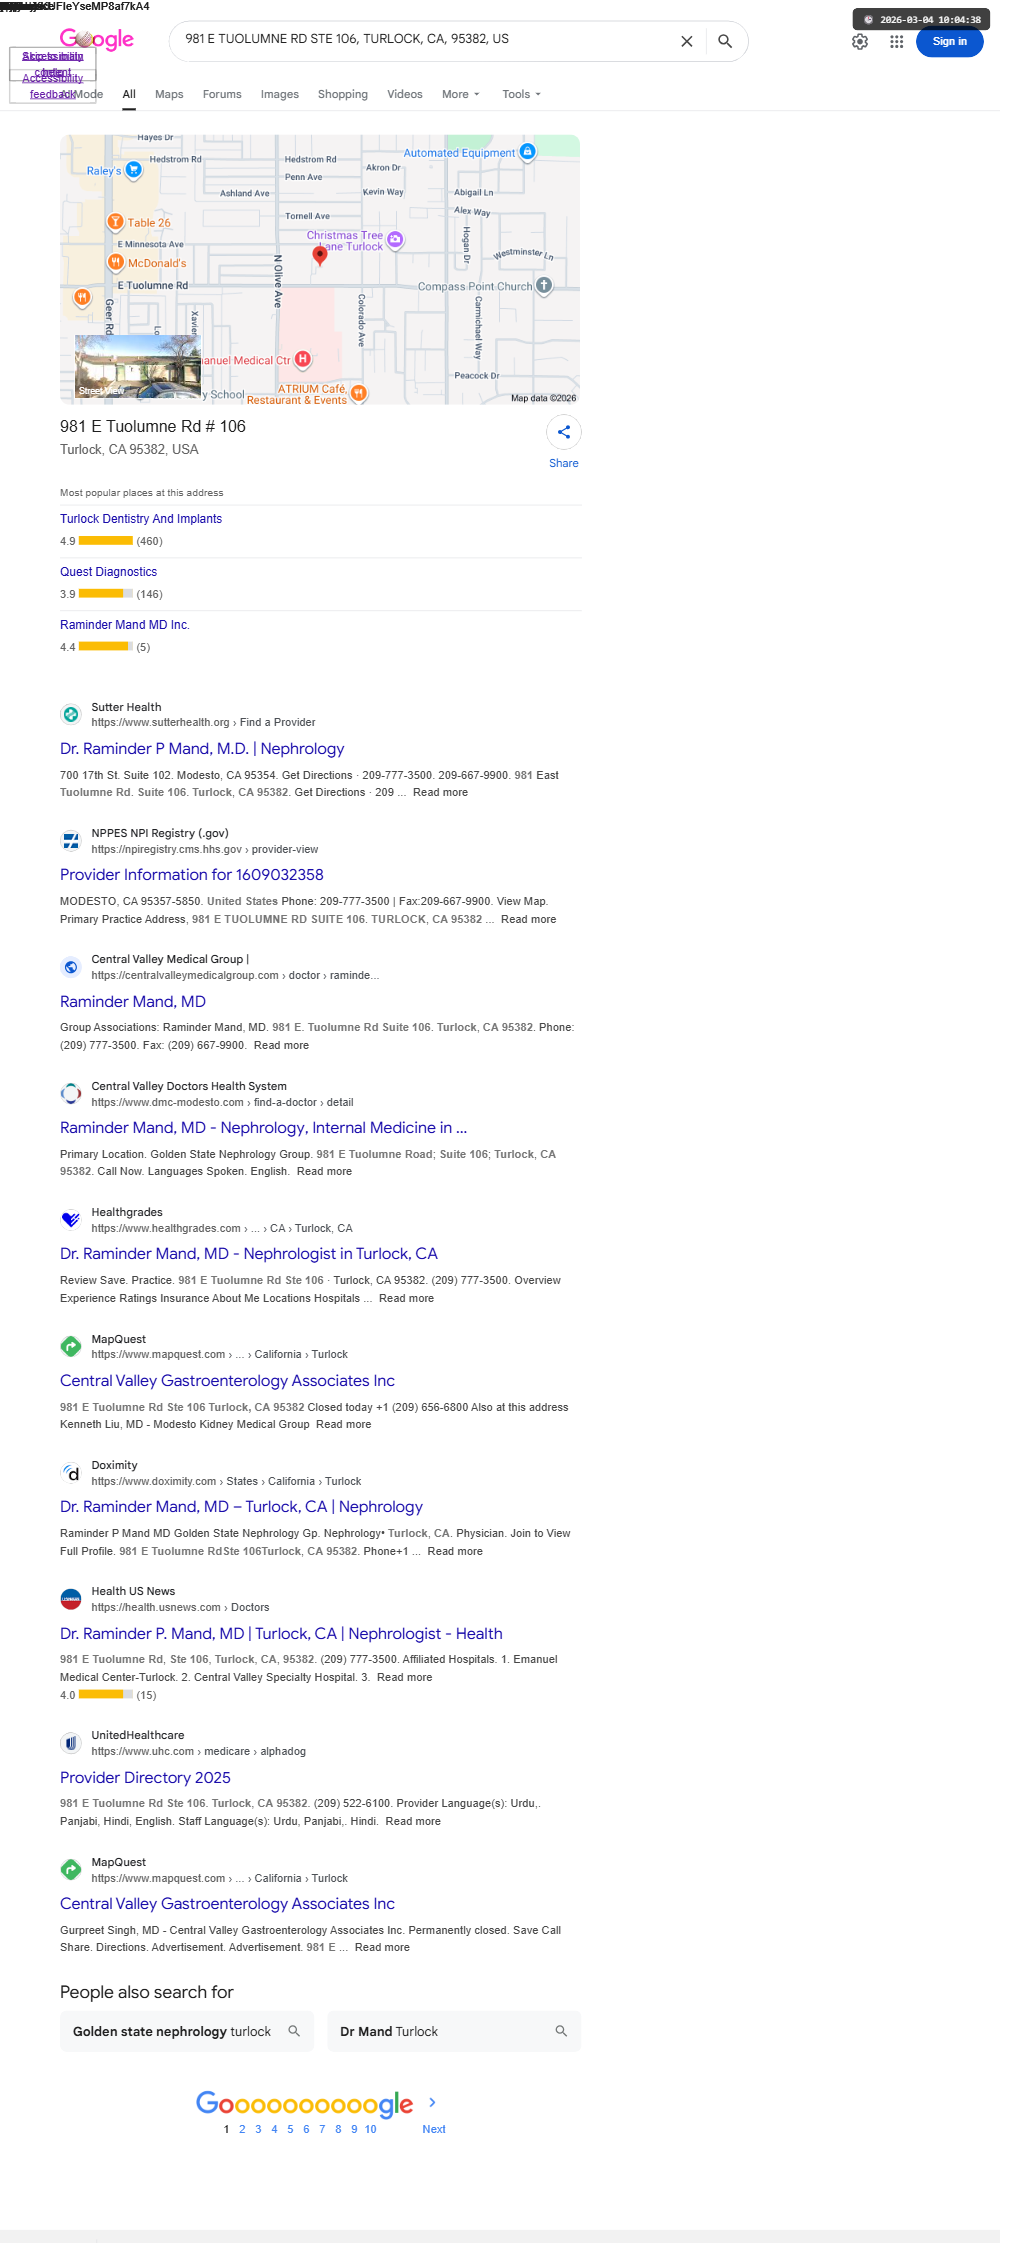Open Street View thumbnail on map
This screenshot has height=2243, width=1012.
click(x=138, y=367)
